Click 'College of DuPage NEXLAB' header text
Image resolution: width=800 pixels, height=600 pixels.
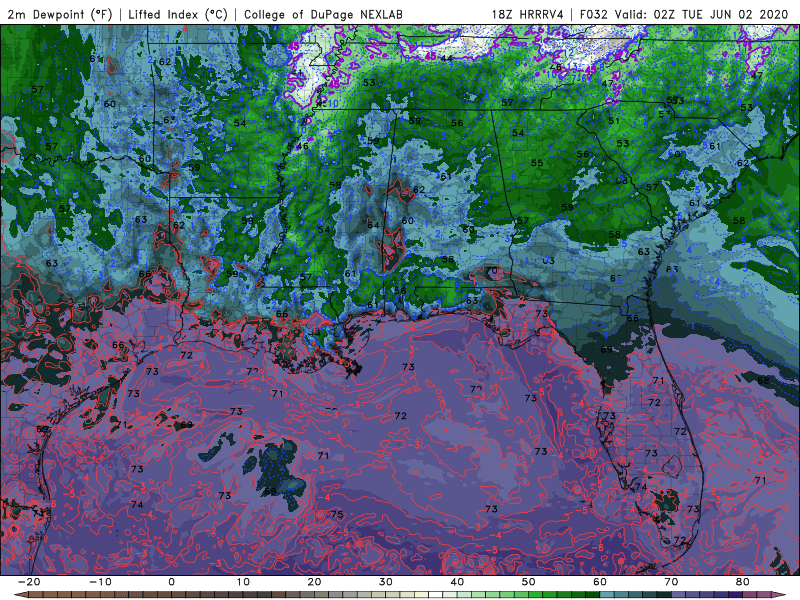point(323,14)
